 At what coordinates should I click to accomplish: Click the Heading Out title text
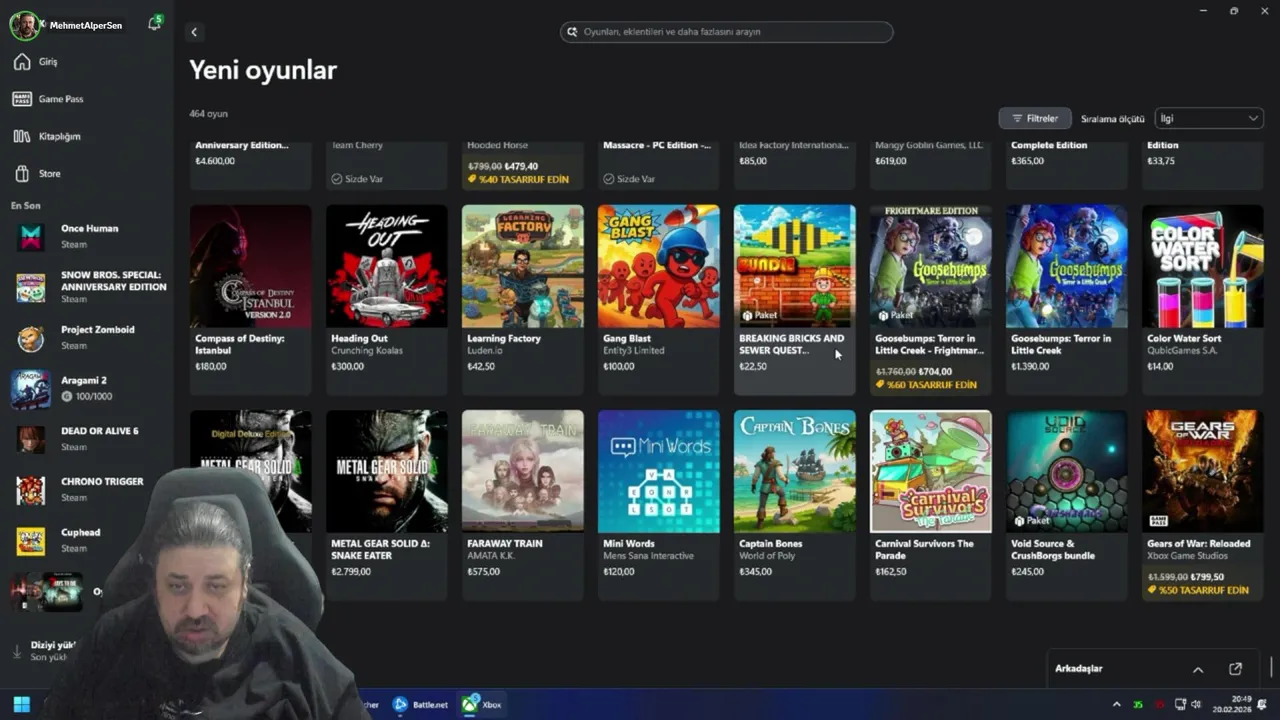pyautogui.click(x=359, y=338)
